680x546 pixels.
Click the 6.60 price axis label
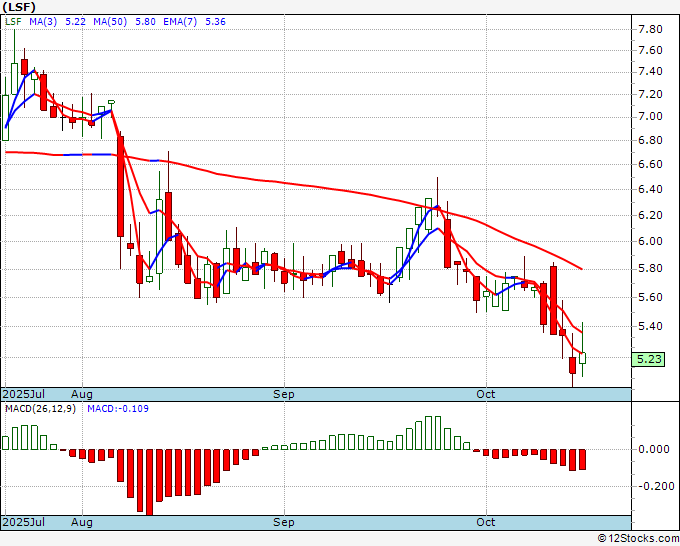point(650,164)
